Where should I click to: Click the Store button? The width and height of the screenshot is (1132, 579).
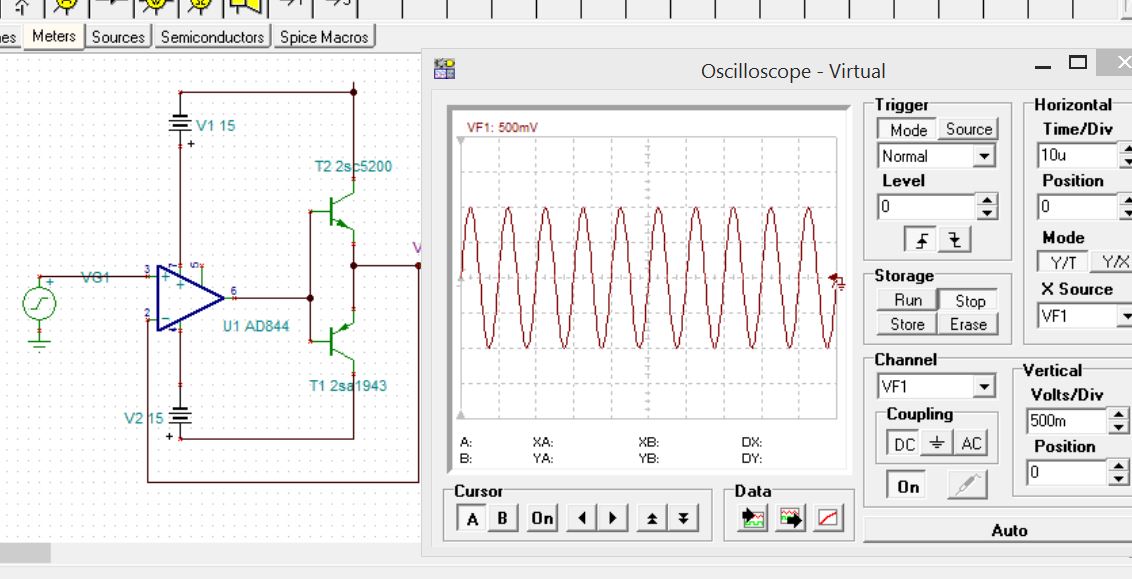[x=907, y=324]
